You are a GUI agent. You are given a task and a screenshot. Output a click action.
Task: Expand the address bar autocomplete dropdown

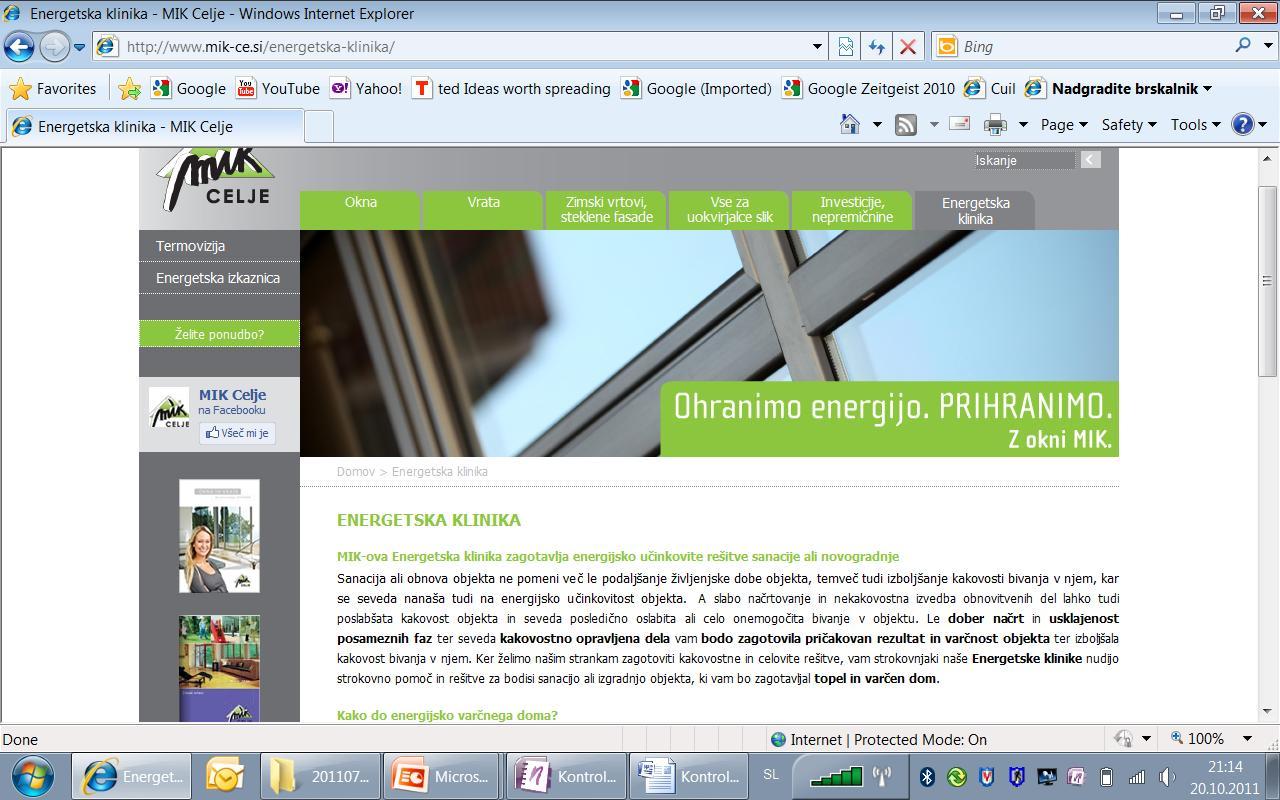click(817, 46)
